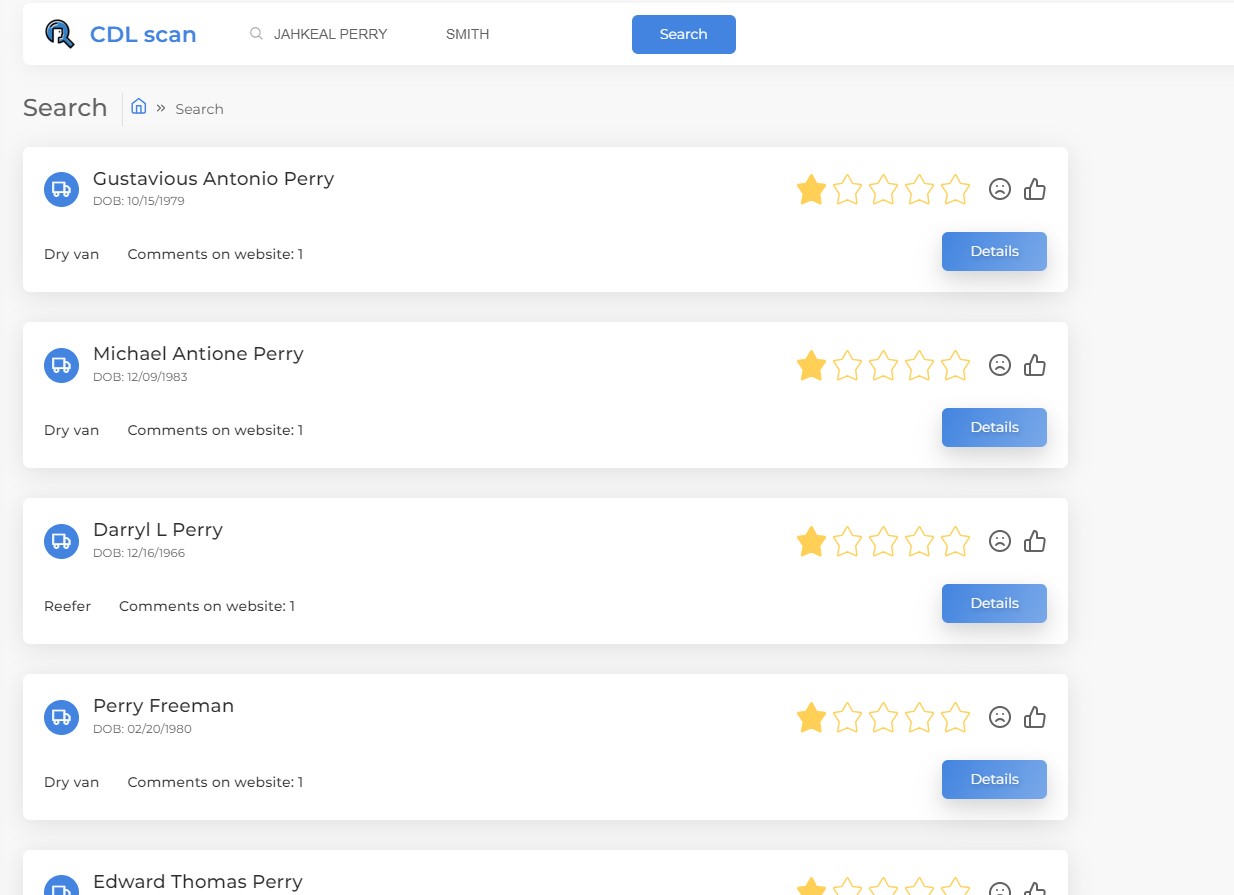Viewport: 1234px width, 895px height.
Task: Click the blue Search button
Action: pyautogui.click(x=684, y=34)
